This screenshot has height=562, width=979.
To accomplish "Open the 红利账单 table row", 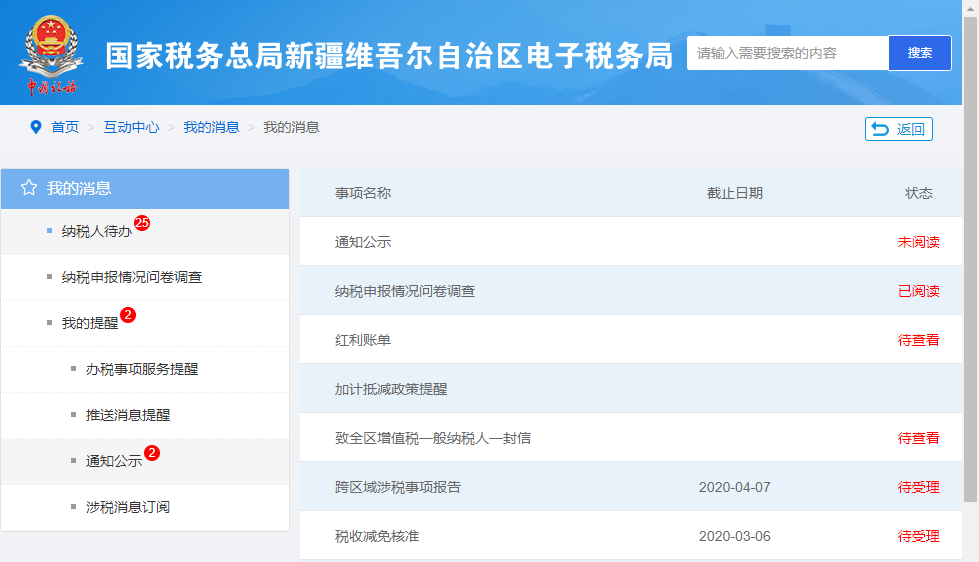I will (x=631, y=340).
